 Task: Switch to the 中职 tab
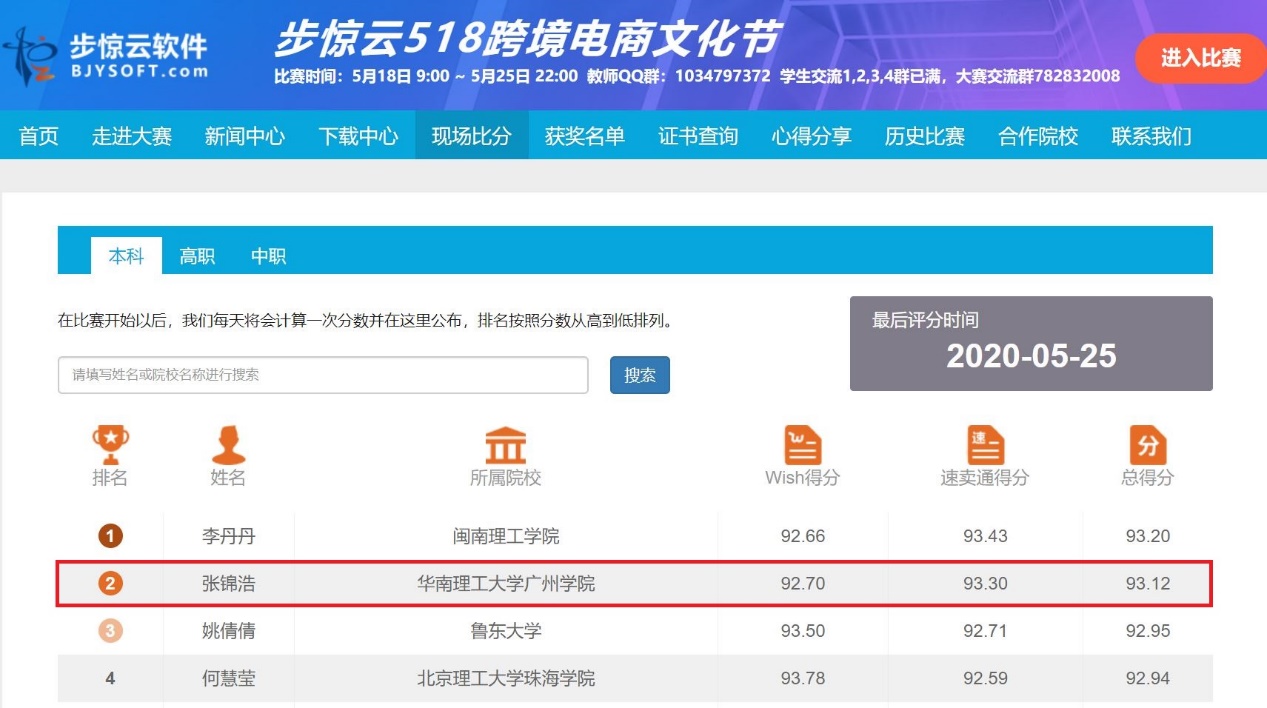[x=268, y=256]
